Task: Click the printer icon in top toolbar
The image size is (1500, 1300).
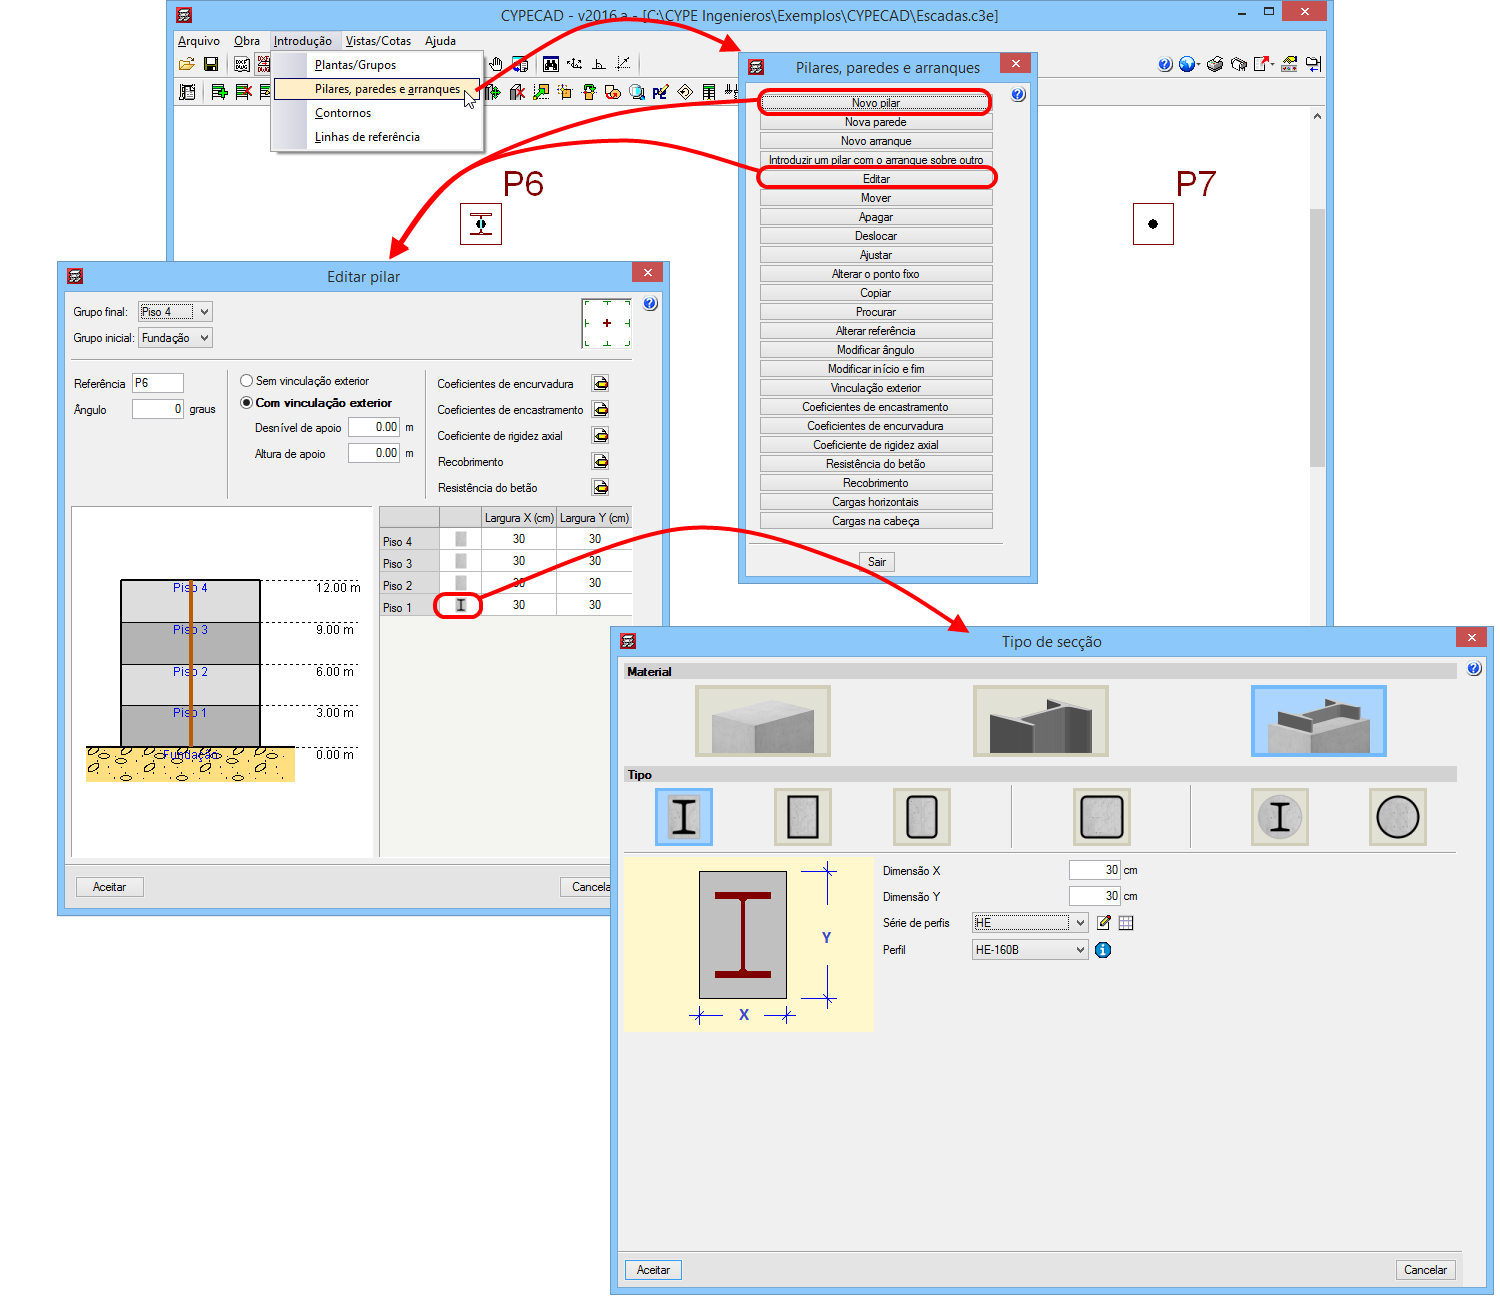Action: (x=1215, y=64)
